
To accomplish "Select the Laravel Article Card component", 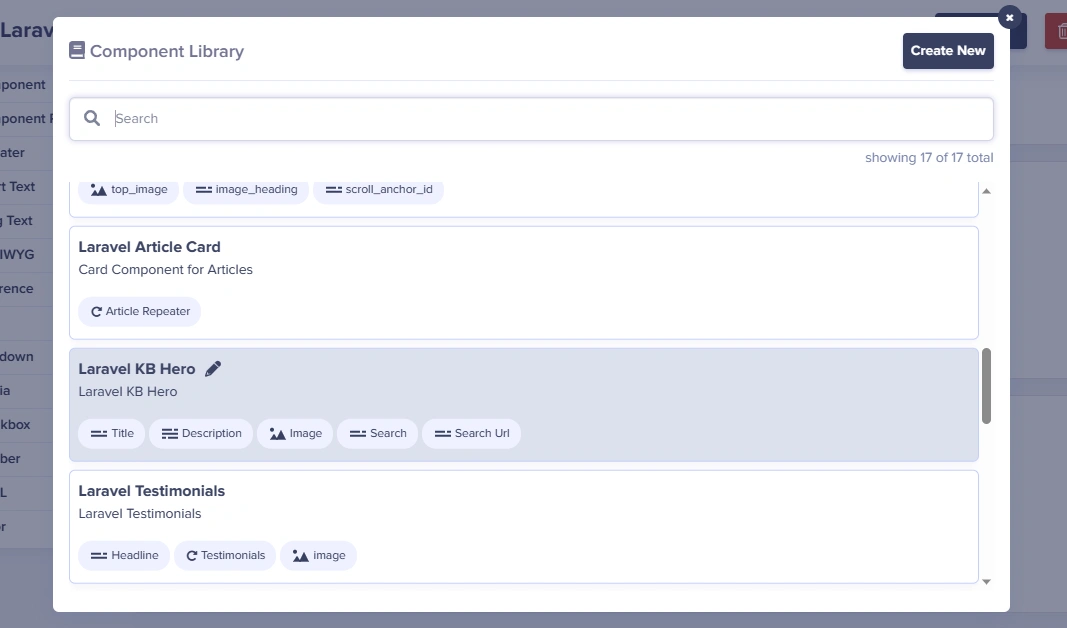I will coord(523,283).
